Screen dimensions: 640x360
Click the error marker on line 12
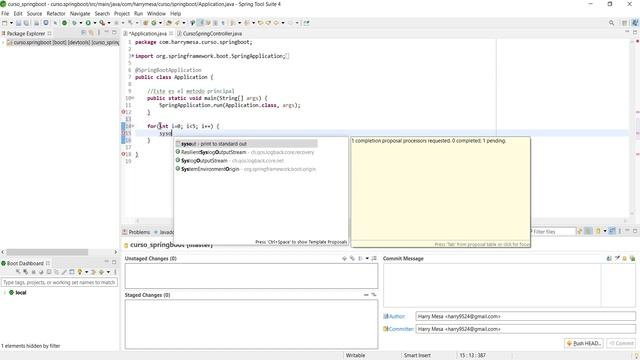point(123,112)
